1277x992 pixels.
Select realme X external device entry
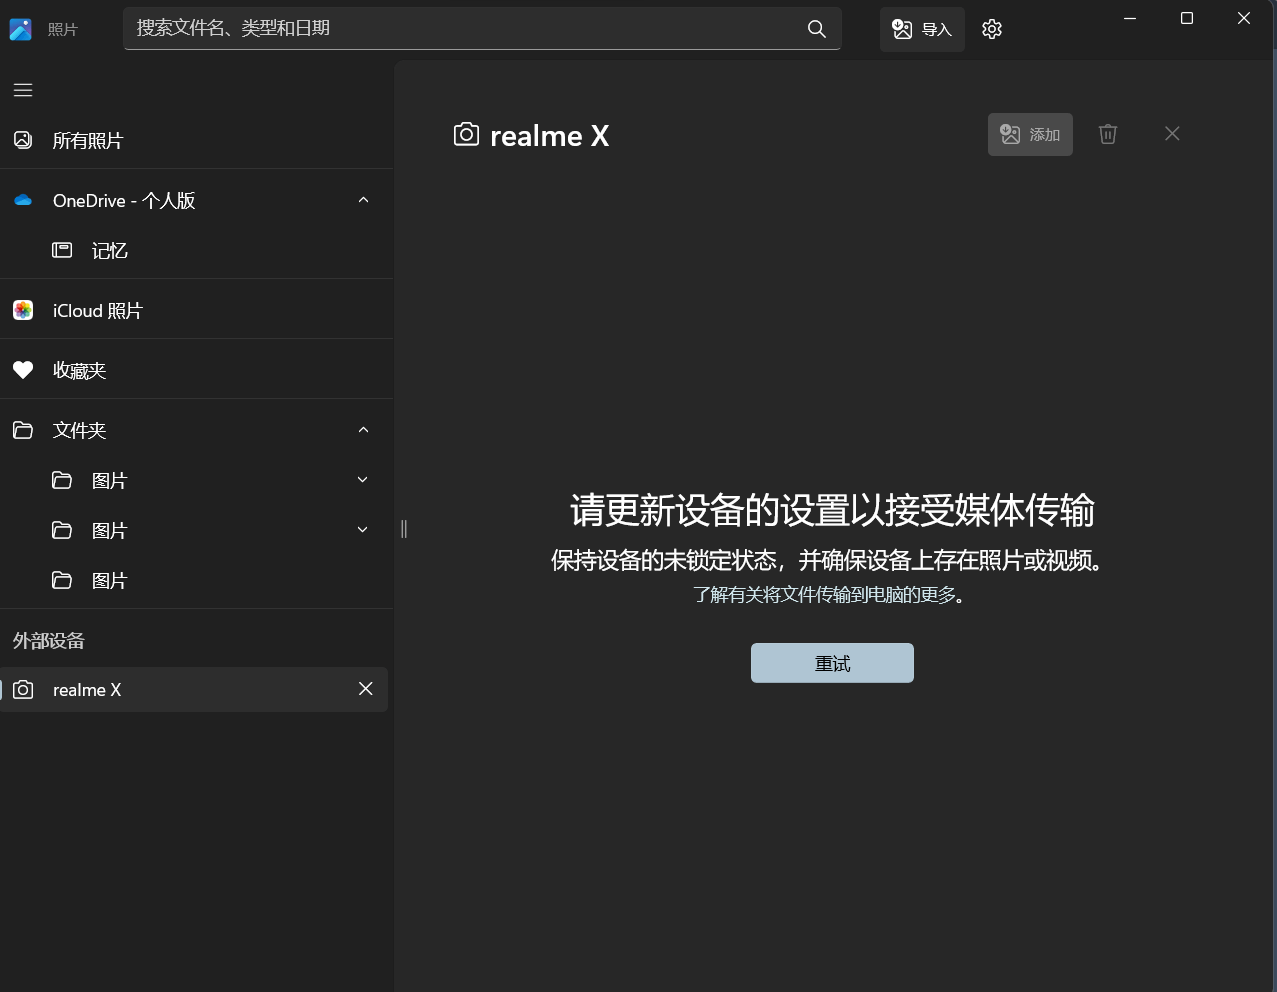pyautogui.click(x=194, y=690)
